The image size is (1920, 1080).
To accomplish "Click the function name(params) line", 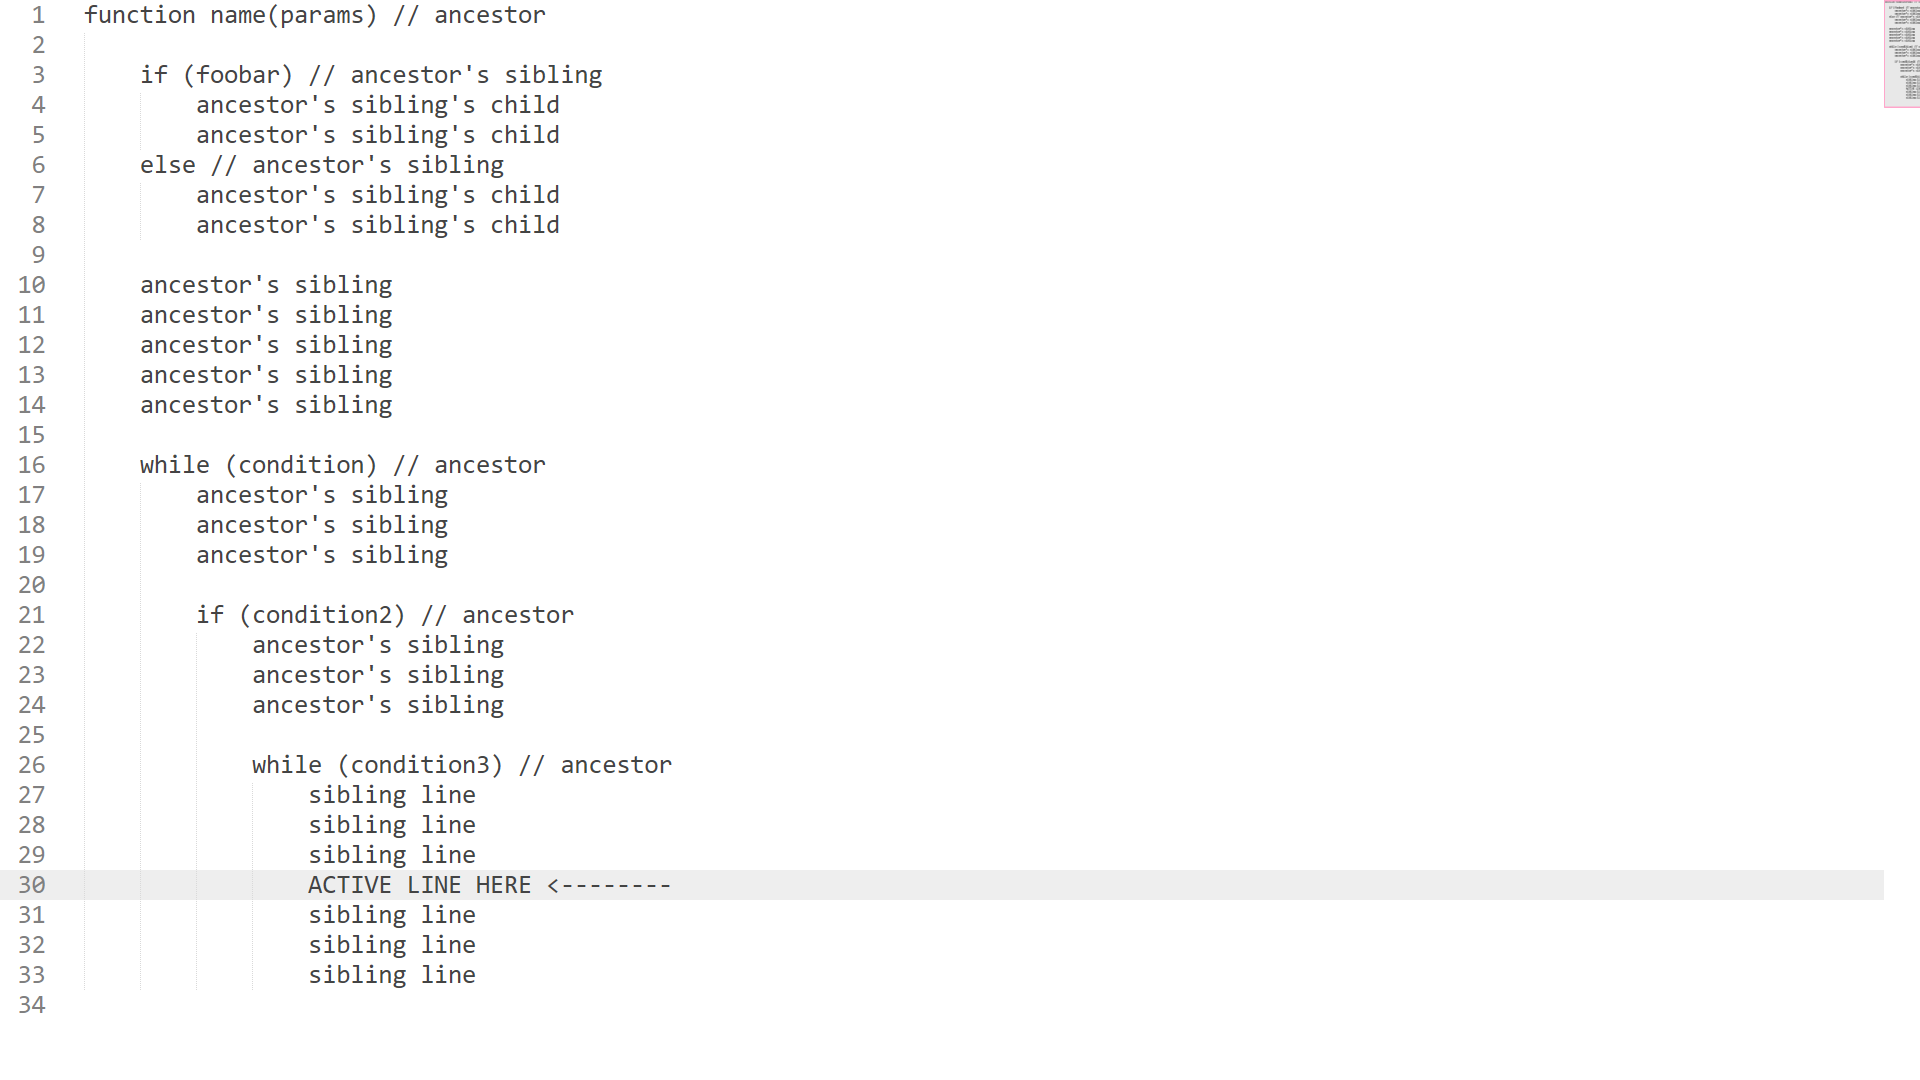I will (315, 15).
